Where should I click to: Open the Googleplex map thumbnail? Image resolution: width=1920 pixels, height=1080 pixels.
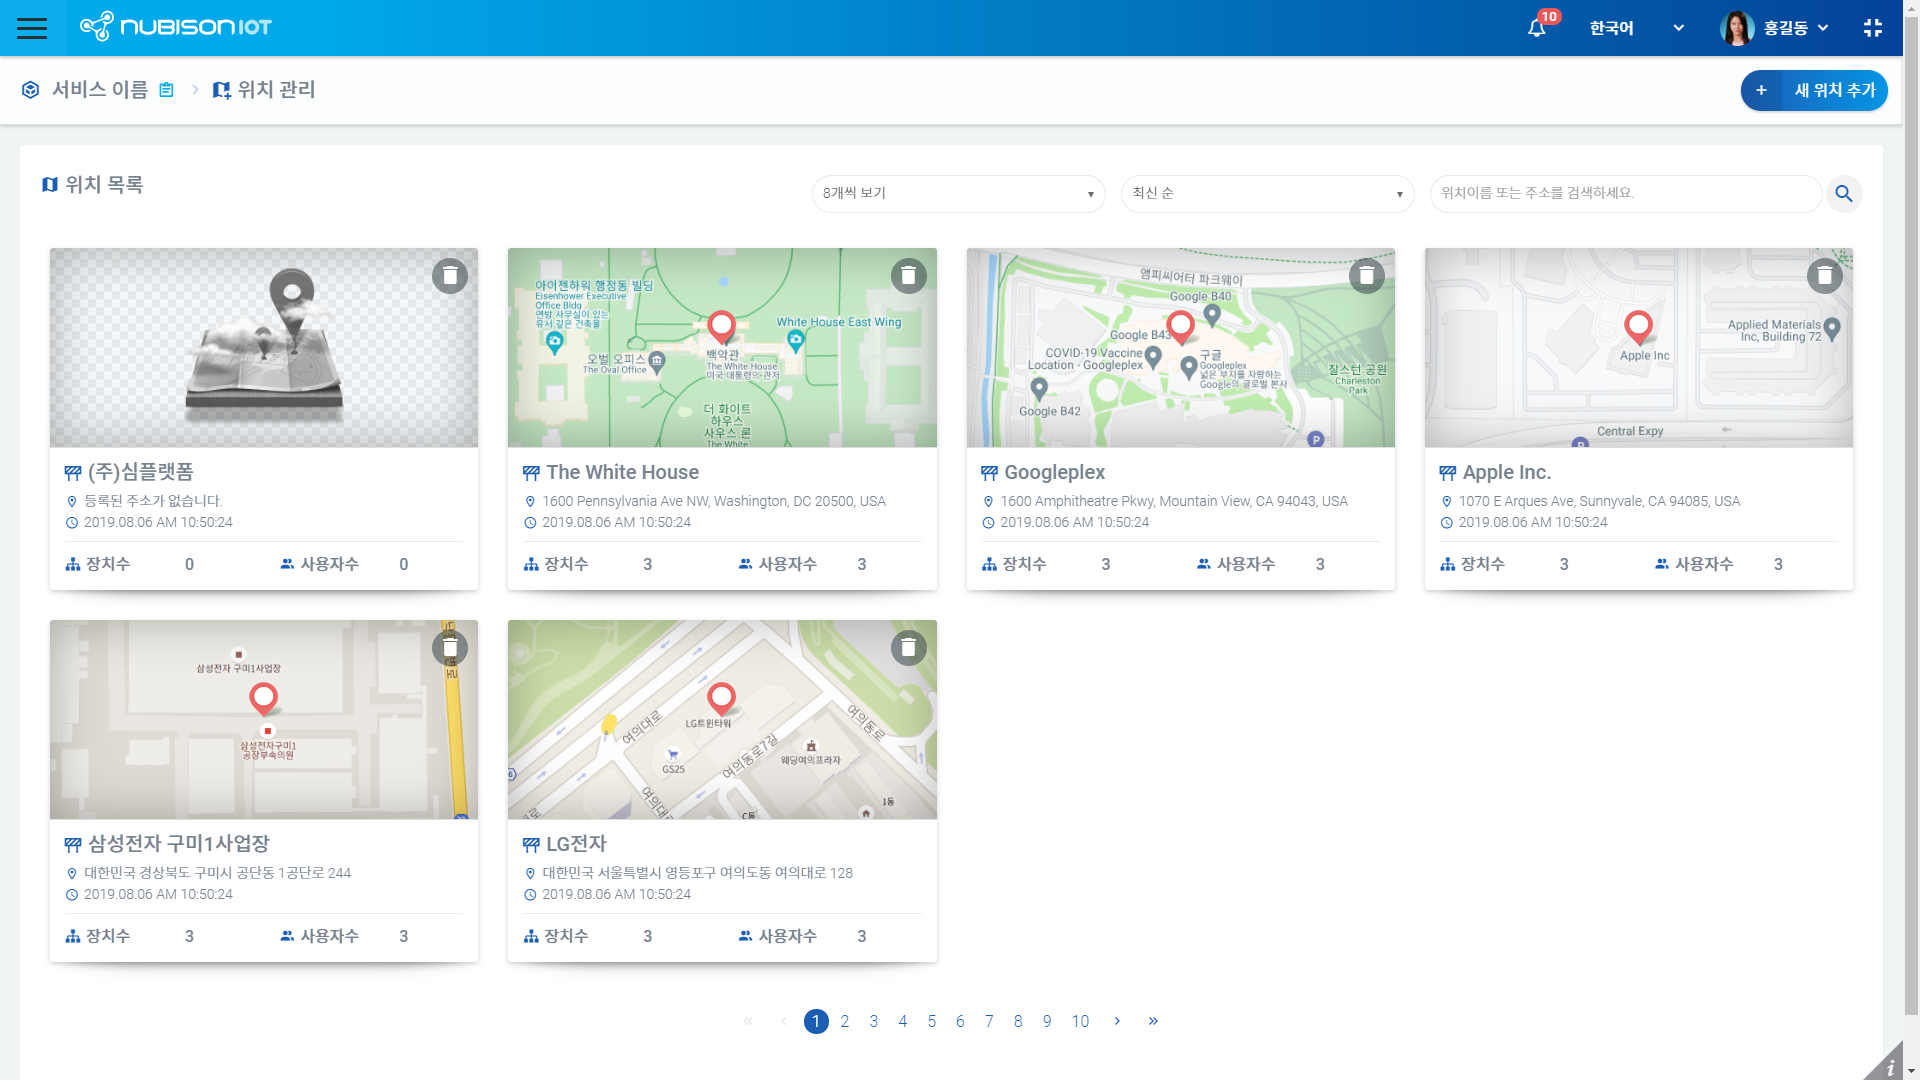1180,348
